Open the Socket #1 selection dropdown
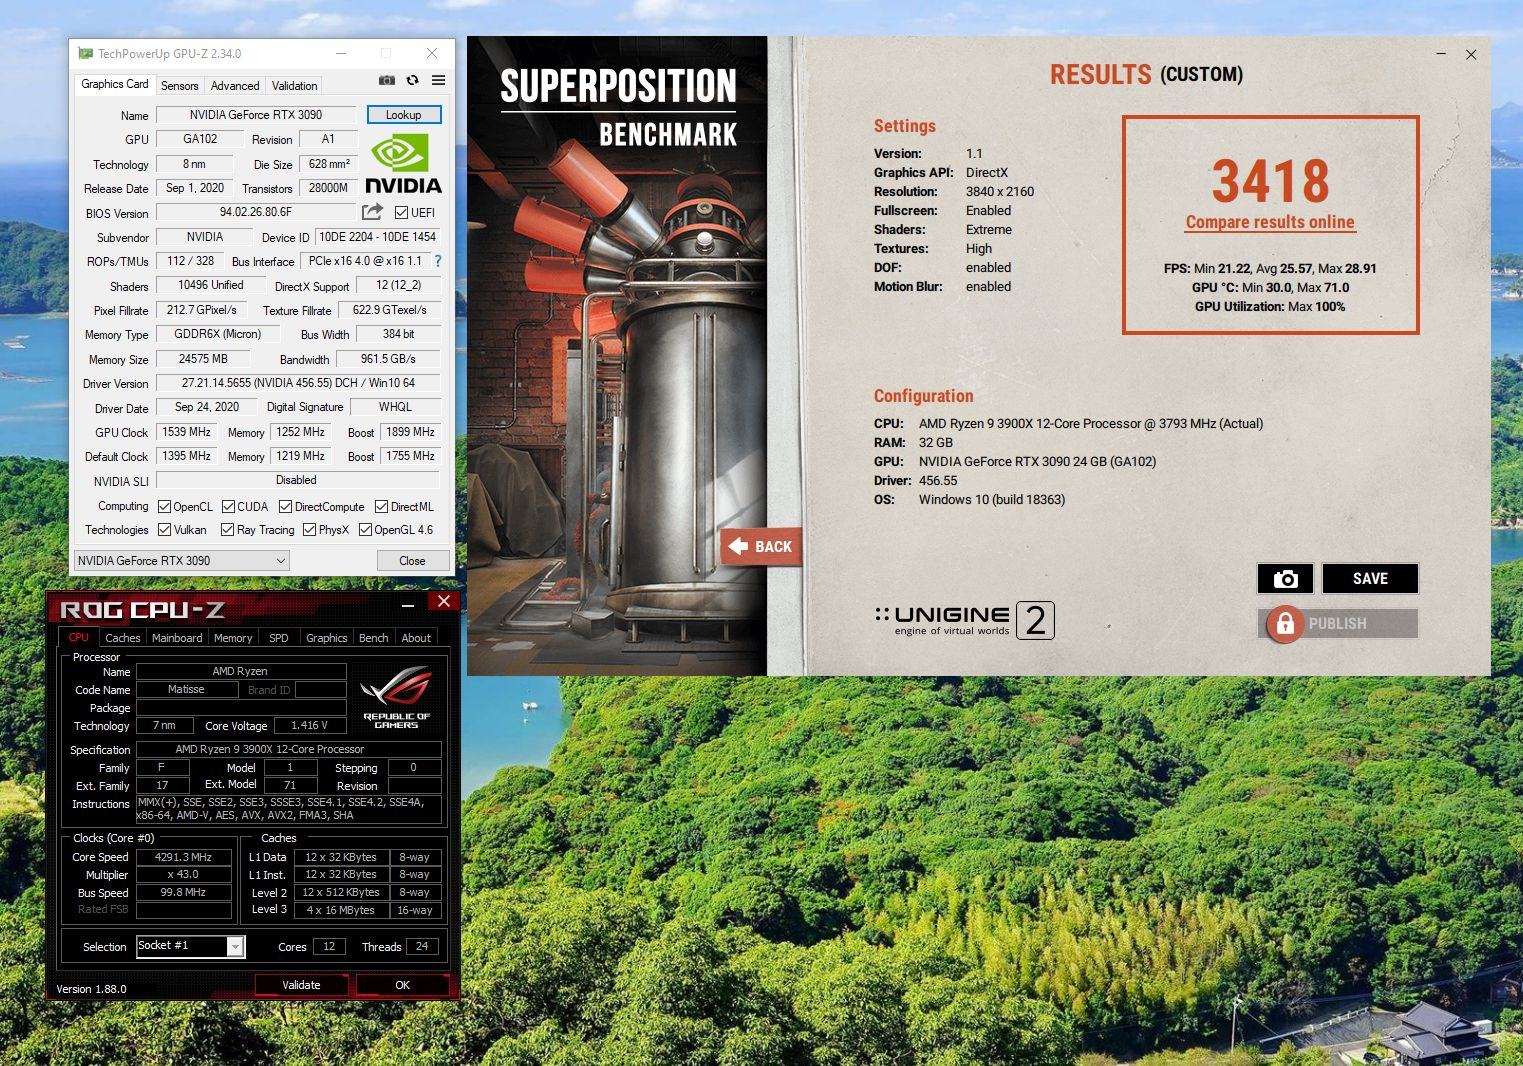This screenshot has height=1066, width=1523. (x=190, y=946)
